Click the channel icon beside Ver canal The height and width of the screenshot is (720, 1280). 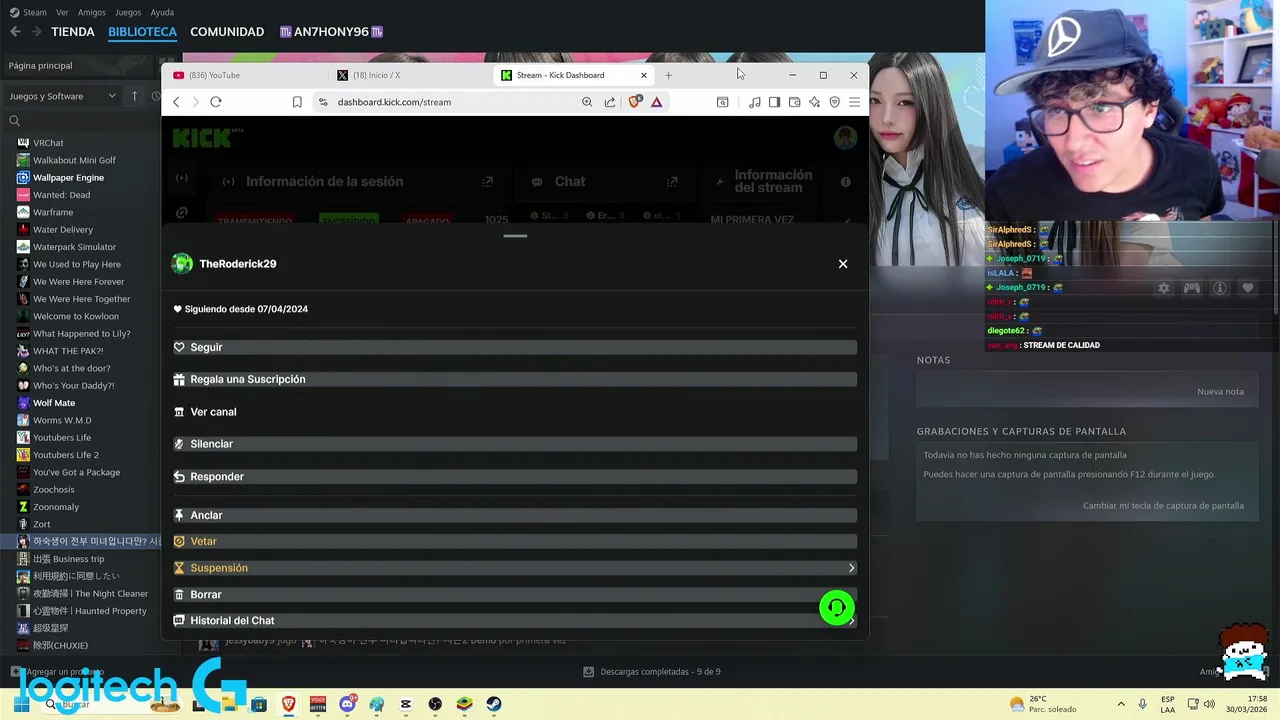click(x=180, y=412)
